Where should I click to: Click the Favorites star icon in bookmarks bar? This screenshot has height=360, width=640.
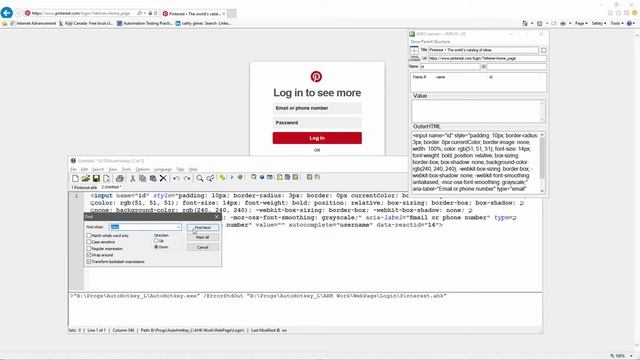pyautogui.click(x=5, y=23)
